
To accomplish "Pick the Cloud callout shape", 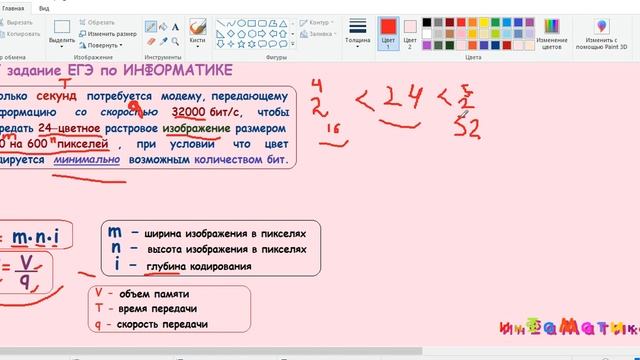I will (x=283, y=44).
